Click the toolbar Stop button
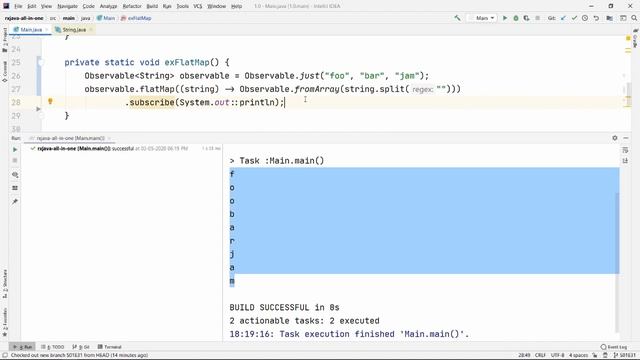 pos(538,18)
